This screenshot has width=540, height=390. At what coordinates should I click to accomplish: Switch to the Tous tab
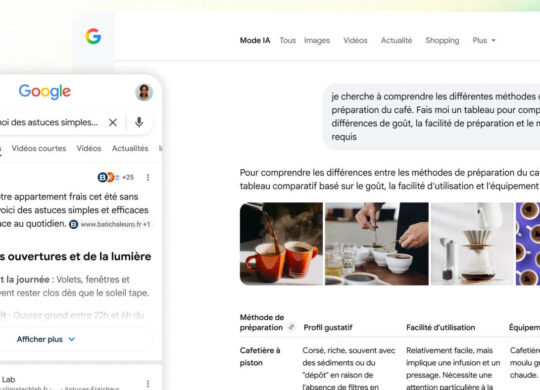pyautogui.click(x=288, y=40)
